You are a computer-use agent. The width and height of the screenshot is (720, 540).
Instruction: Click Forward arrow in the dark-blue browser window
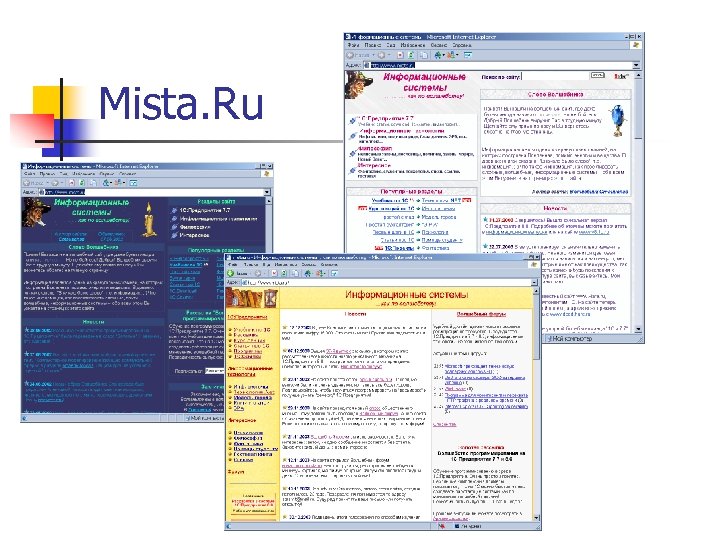(55, 183)
